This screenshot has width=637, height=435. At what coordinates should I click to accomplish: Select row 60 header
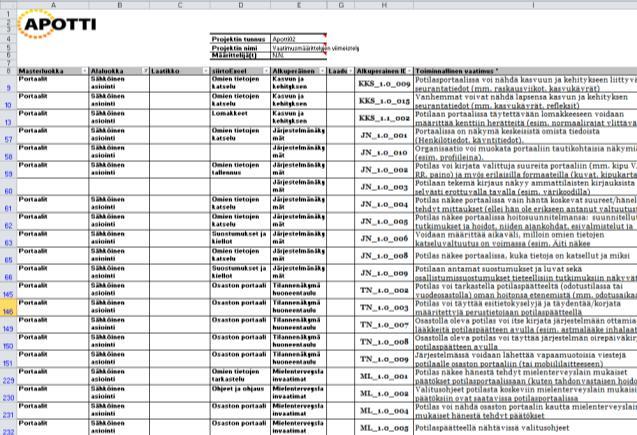click(x=9, y=187)
